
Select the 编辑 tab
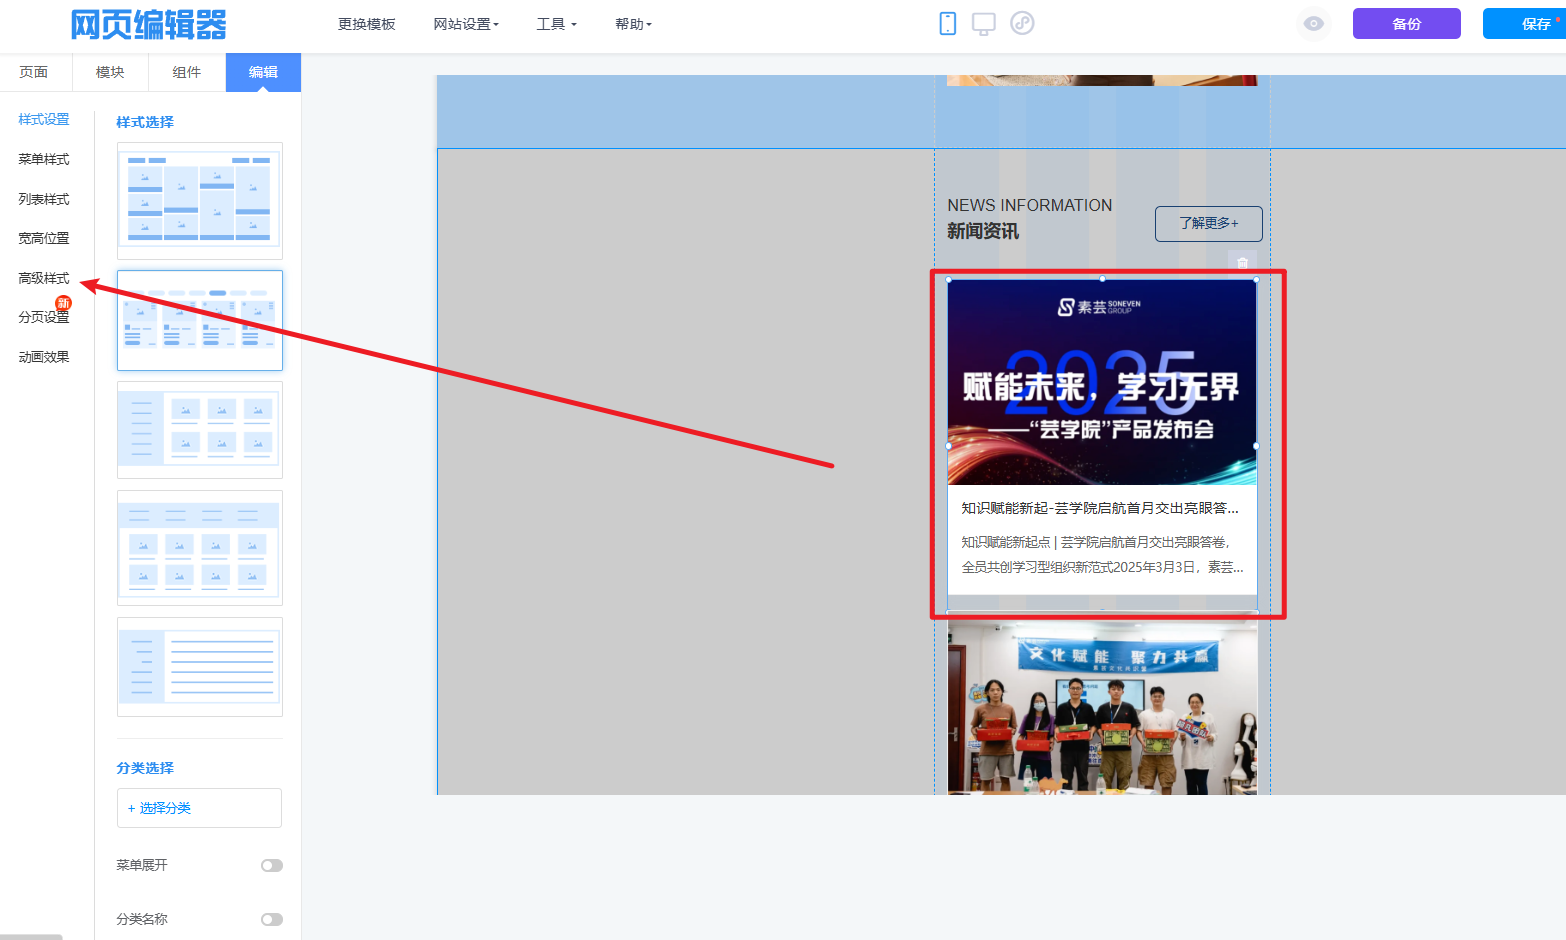coord(263,72)
